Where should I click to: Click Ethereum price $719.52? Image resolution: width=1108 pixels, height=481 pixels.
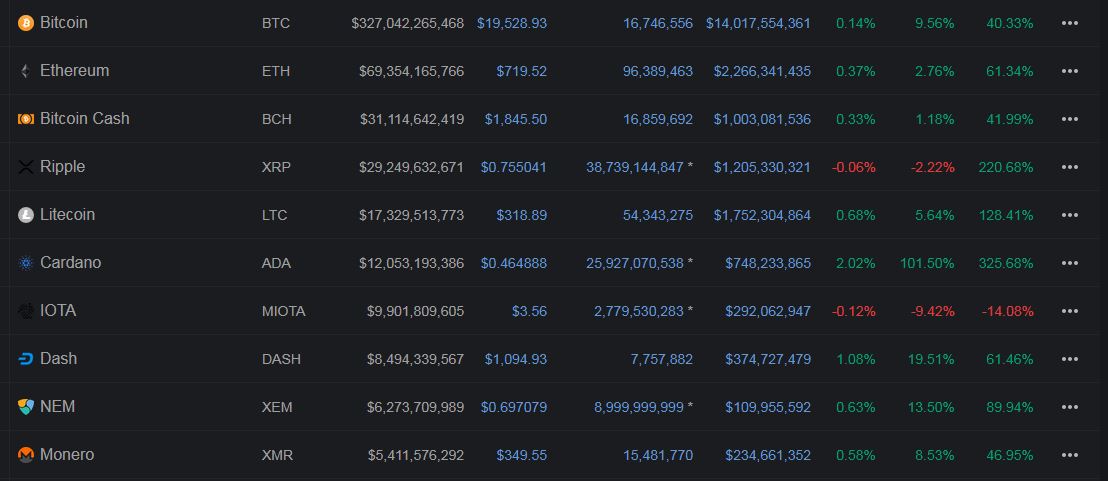[x=521, y=71]
